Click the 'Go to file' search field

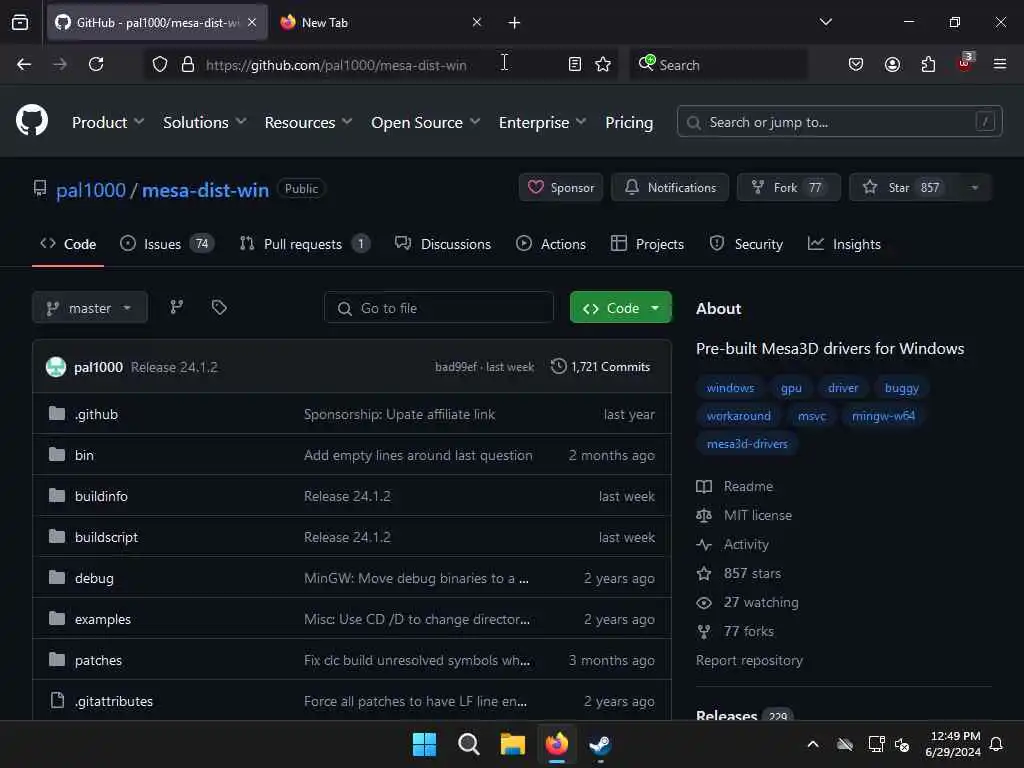439,308
